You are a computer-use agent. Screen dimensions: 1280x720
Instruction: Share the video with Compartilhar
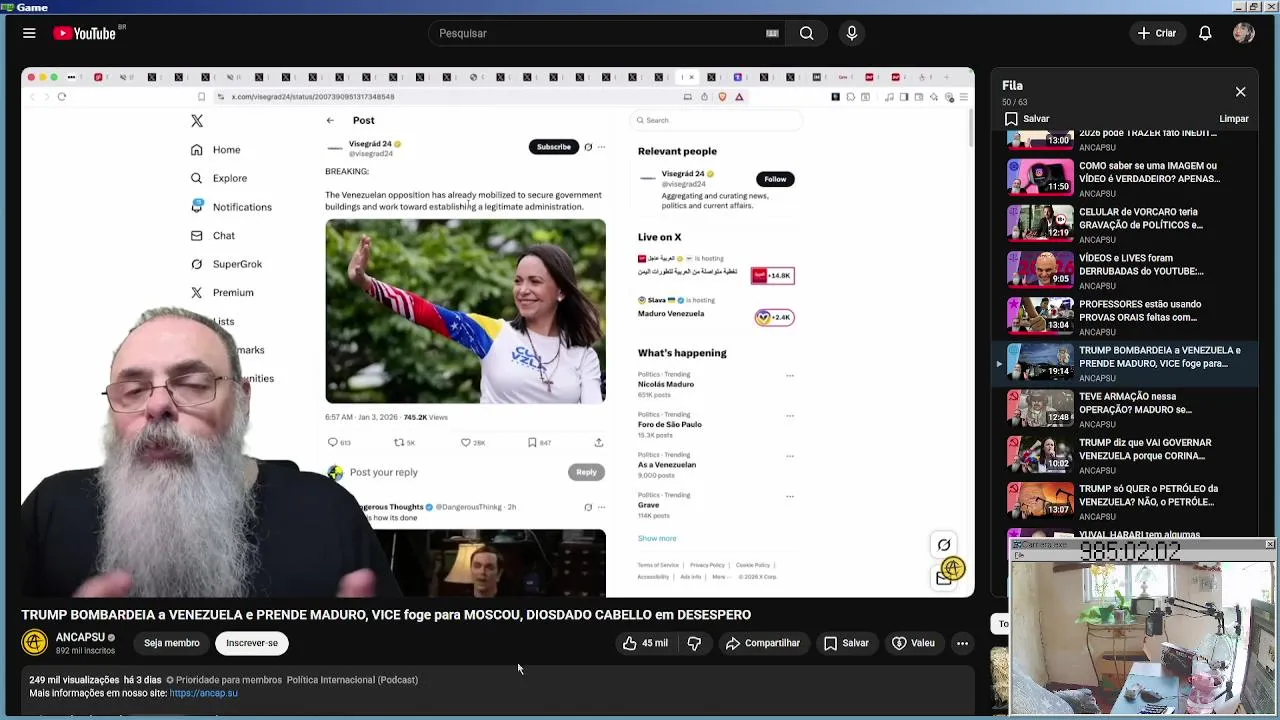pyautogui.click(x=763, y=643)
